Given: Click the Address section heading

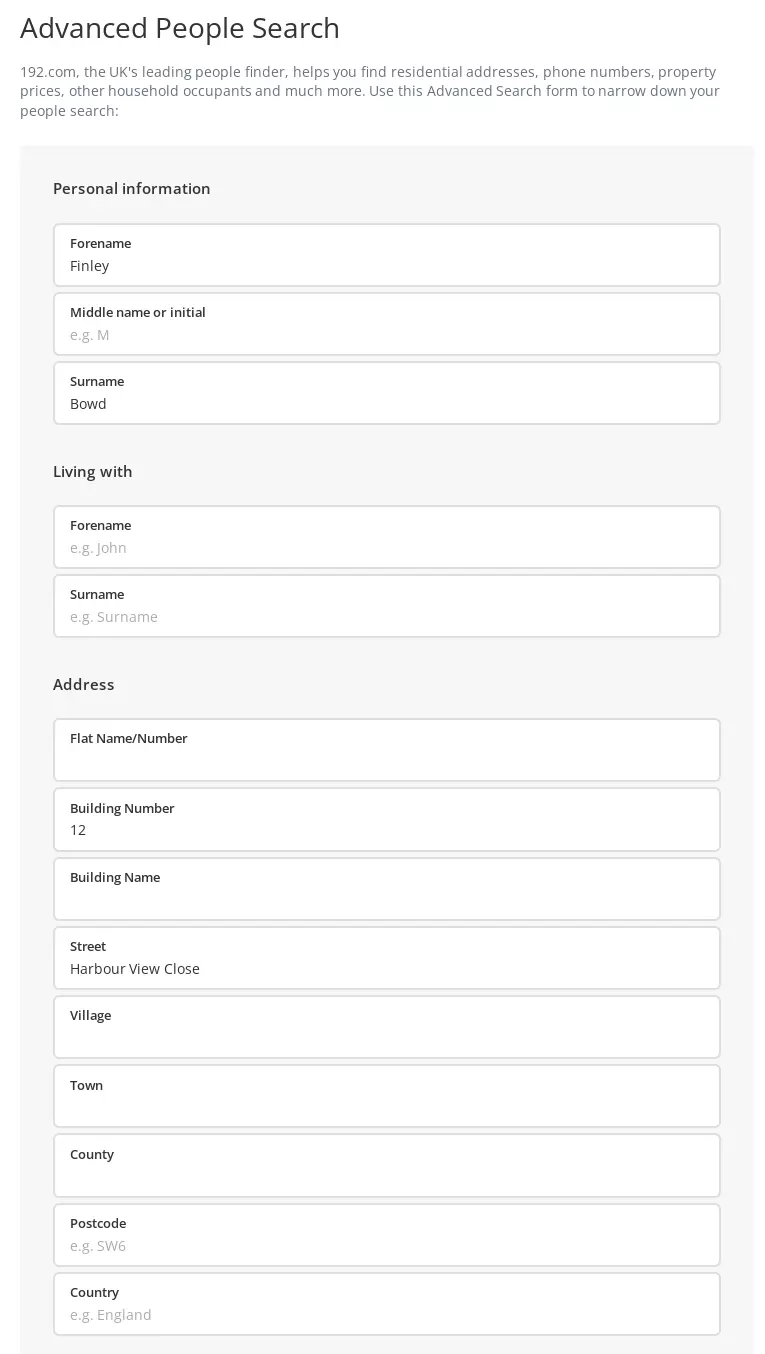Looking at the screenshot, I should coord(84,684).
